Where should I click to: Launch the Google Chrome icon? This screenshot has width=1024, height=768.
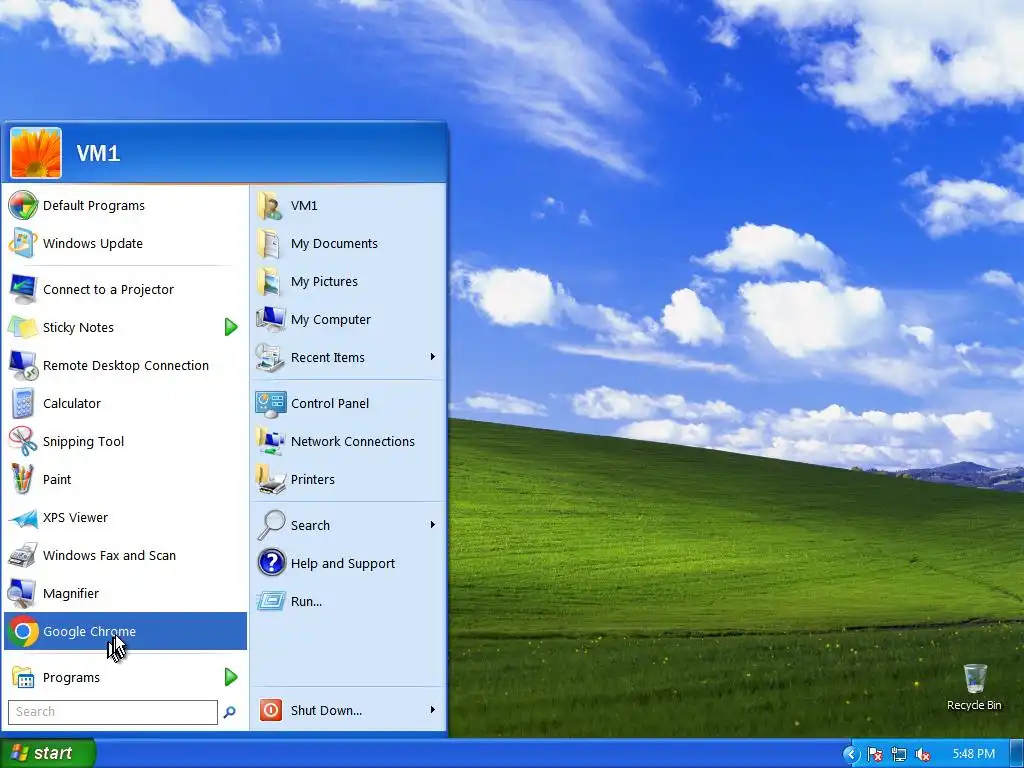click(x=23, y=631)
